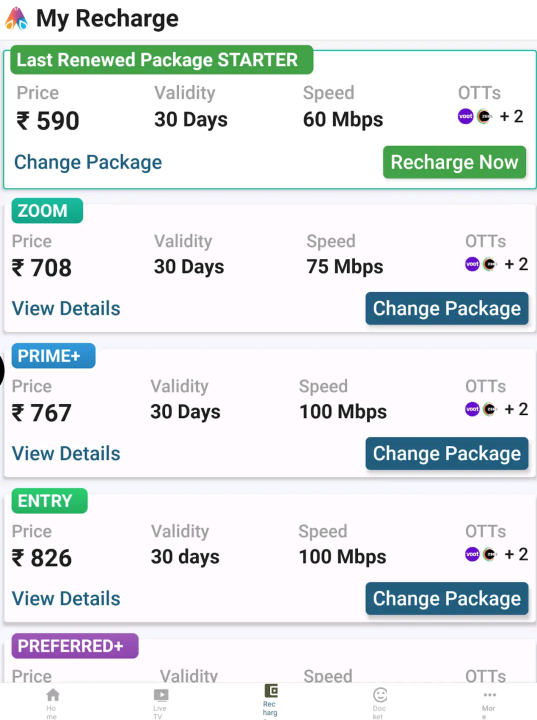The image size is (537, 720).
Task: Change package to ENTRY plan
Action: click(447, 598)
